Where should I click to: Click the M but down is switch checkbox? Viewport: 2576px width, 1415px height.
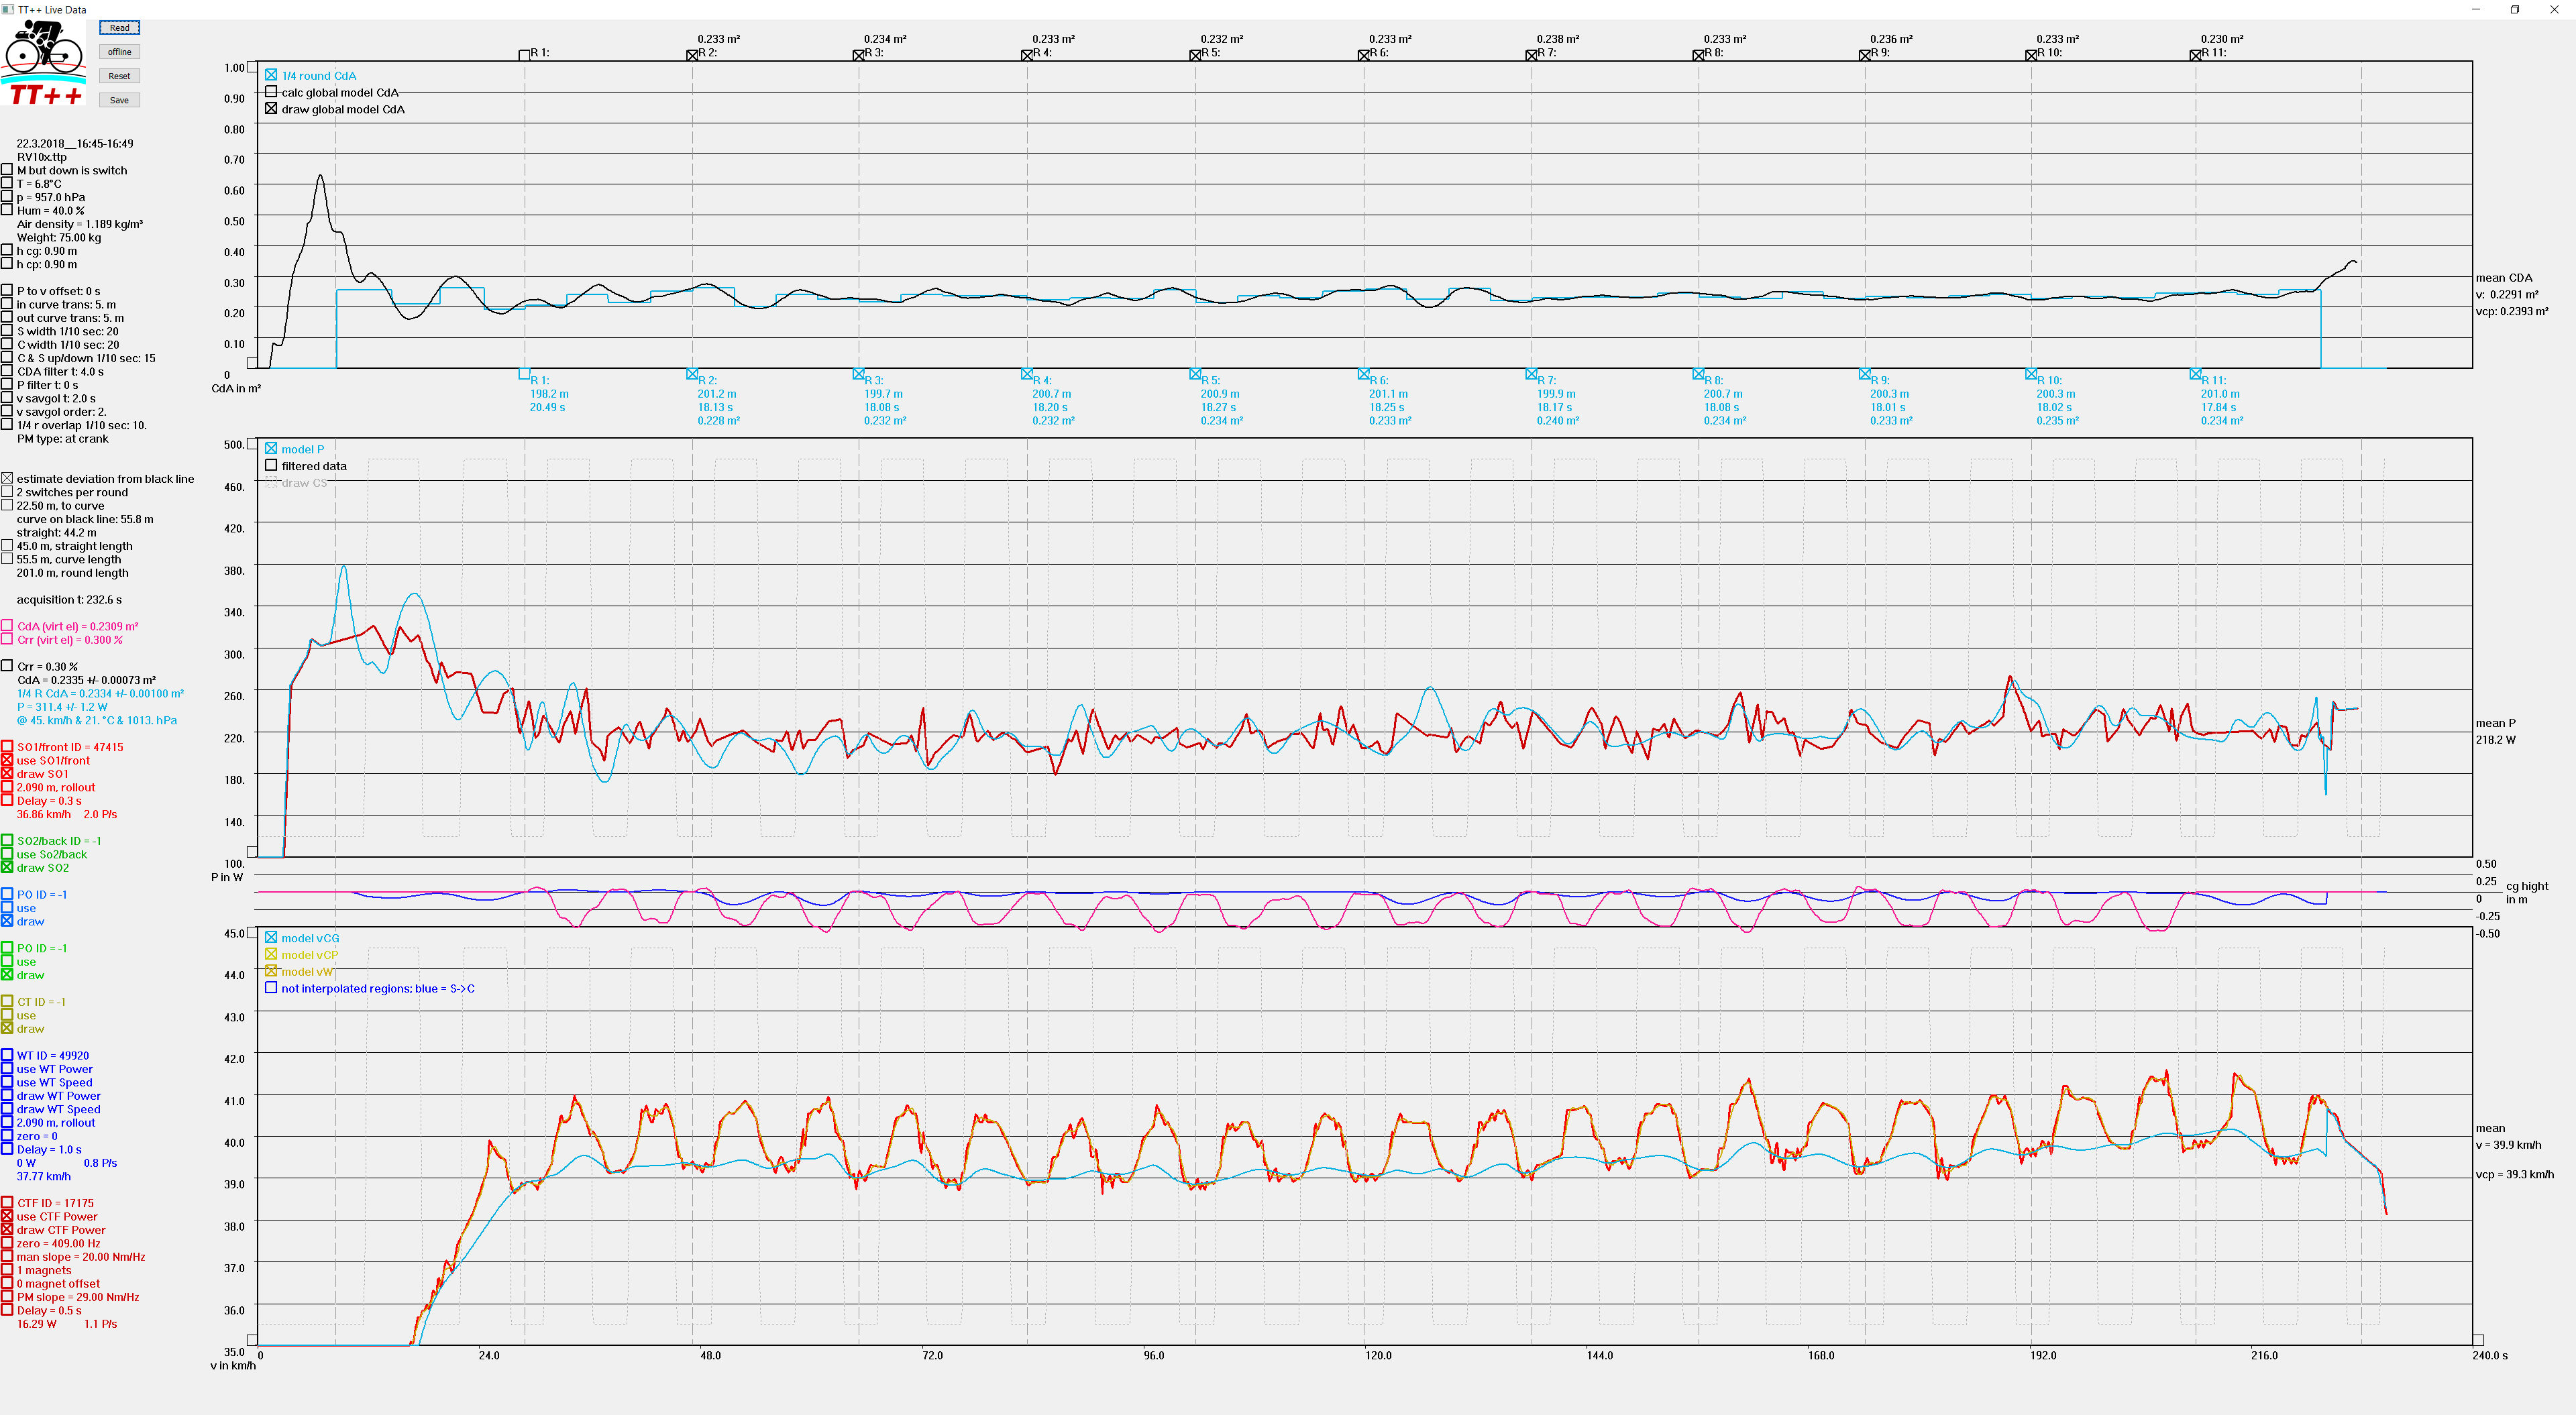[7, 170]
